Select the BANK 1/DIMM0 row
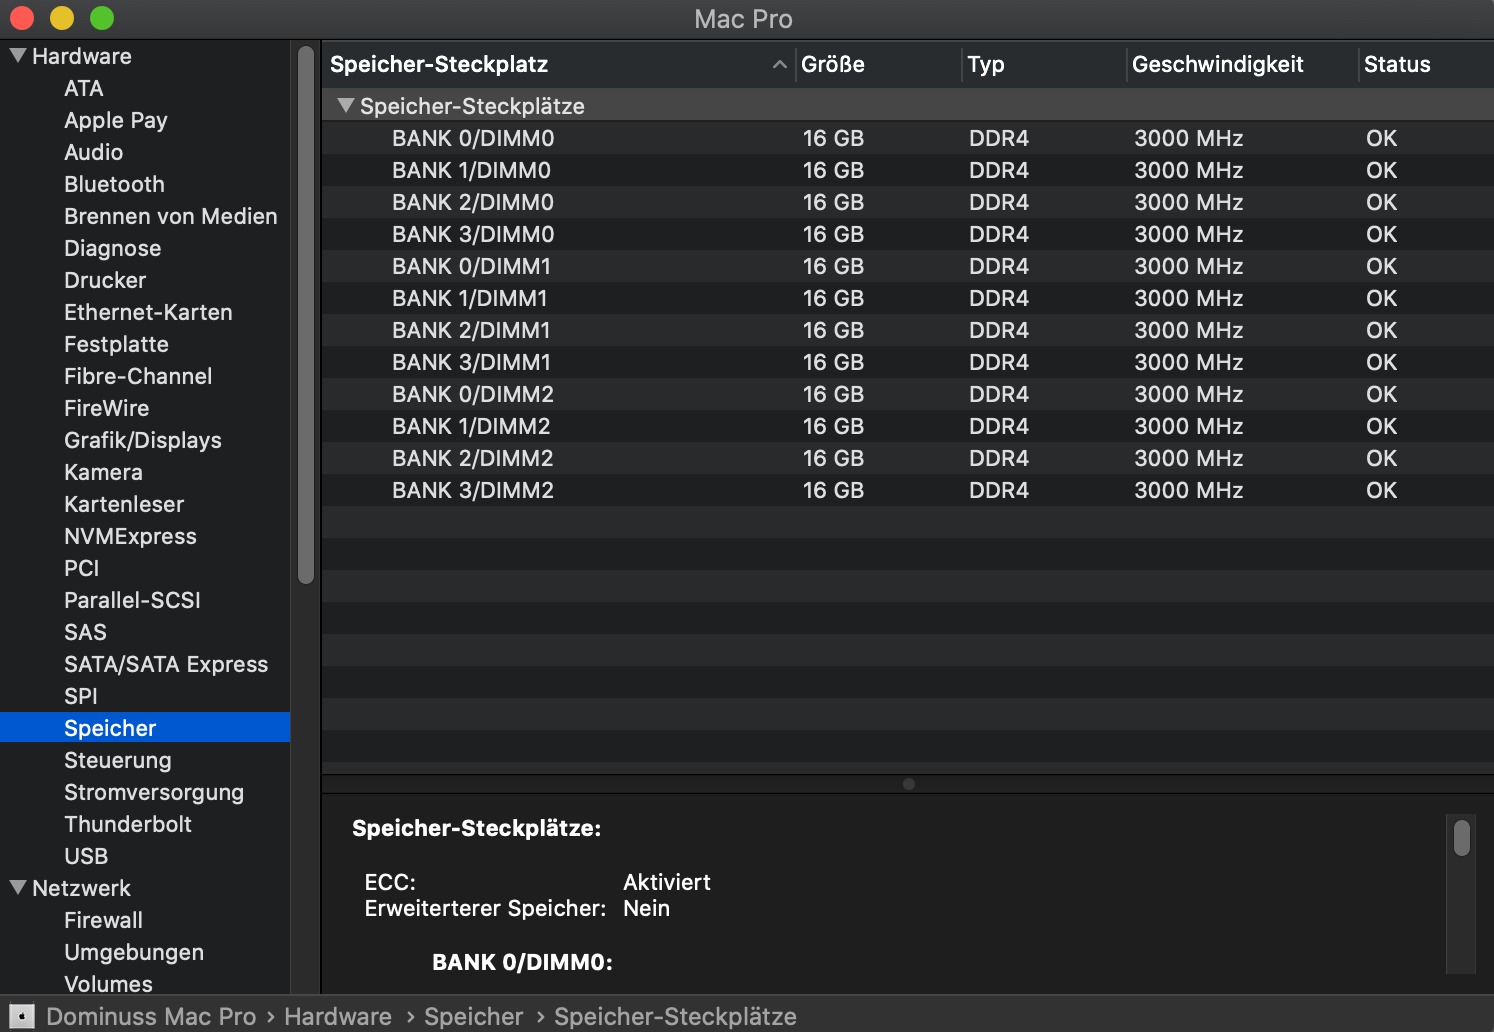This screenshot has width=1494, height=1032. click(908, 170)
